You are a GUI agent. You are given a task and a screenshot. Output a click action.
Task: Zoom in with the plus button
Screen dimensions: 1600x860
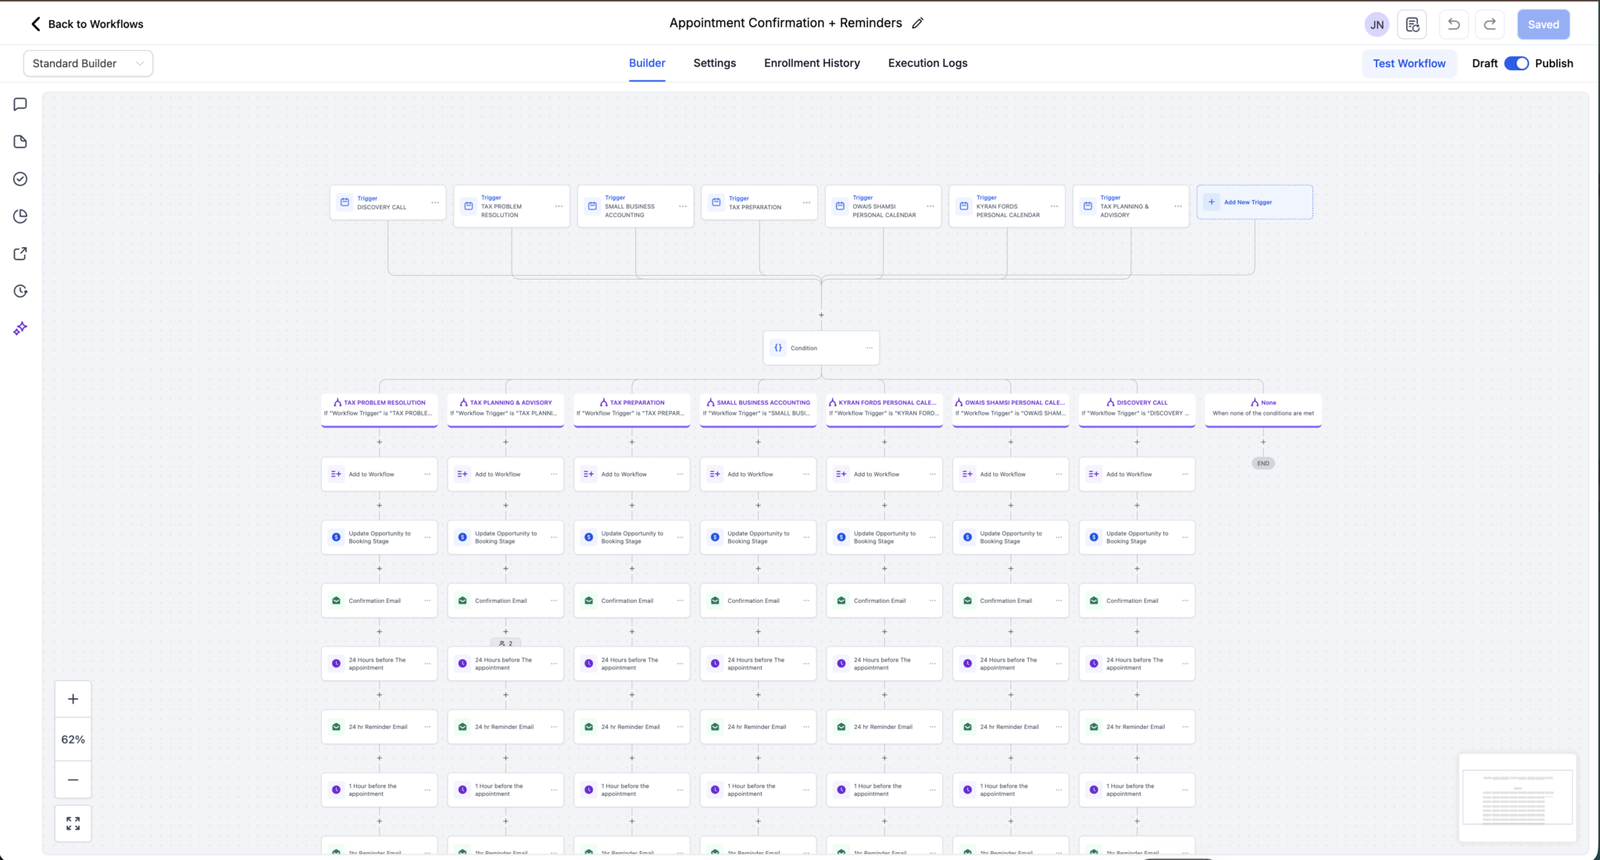(x=73, y=699)
